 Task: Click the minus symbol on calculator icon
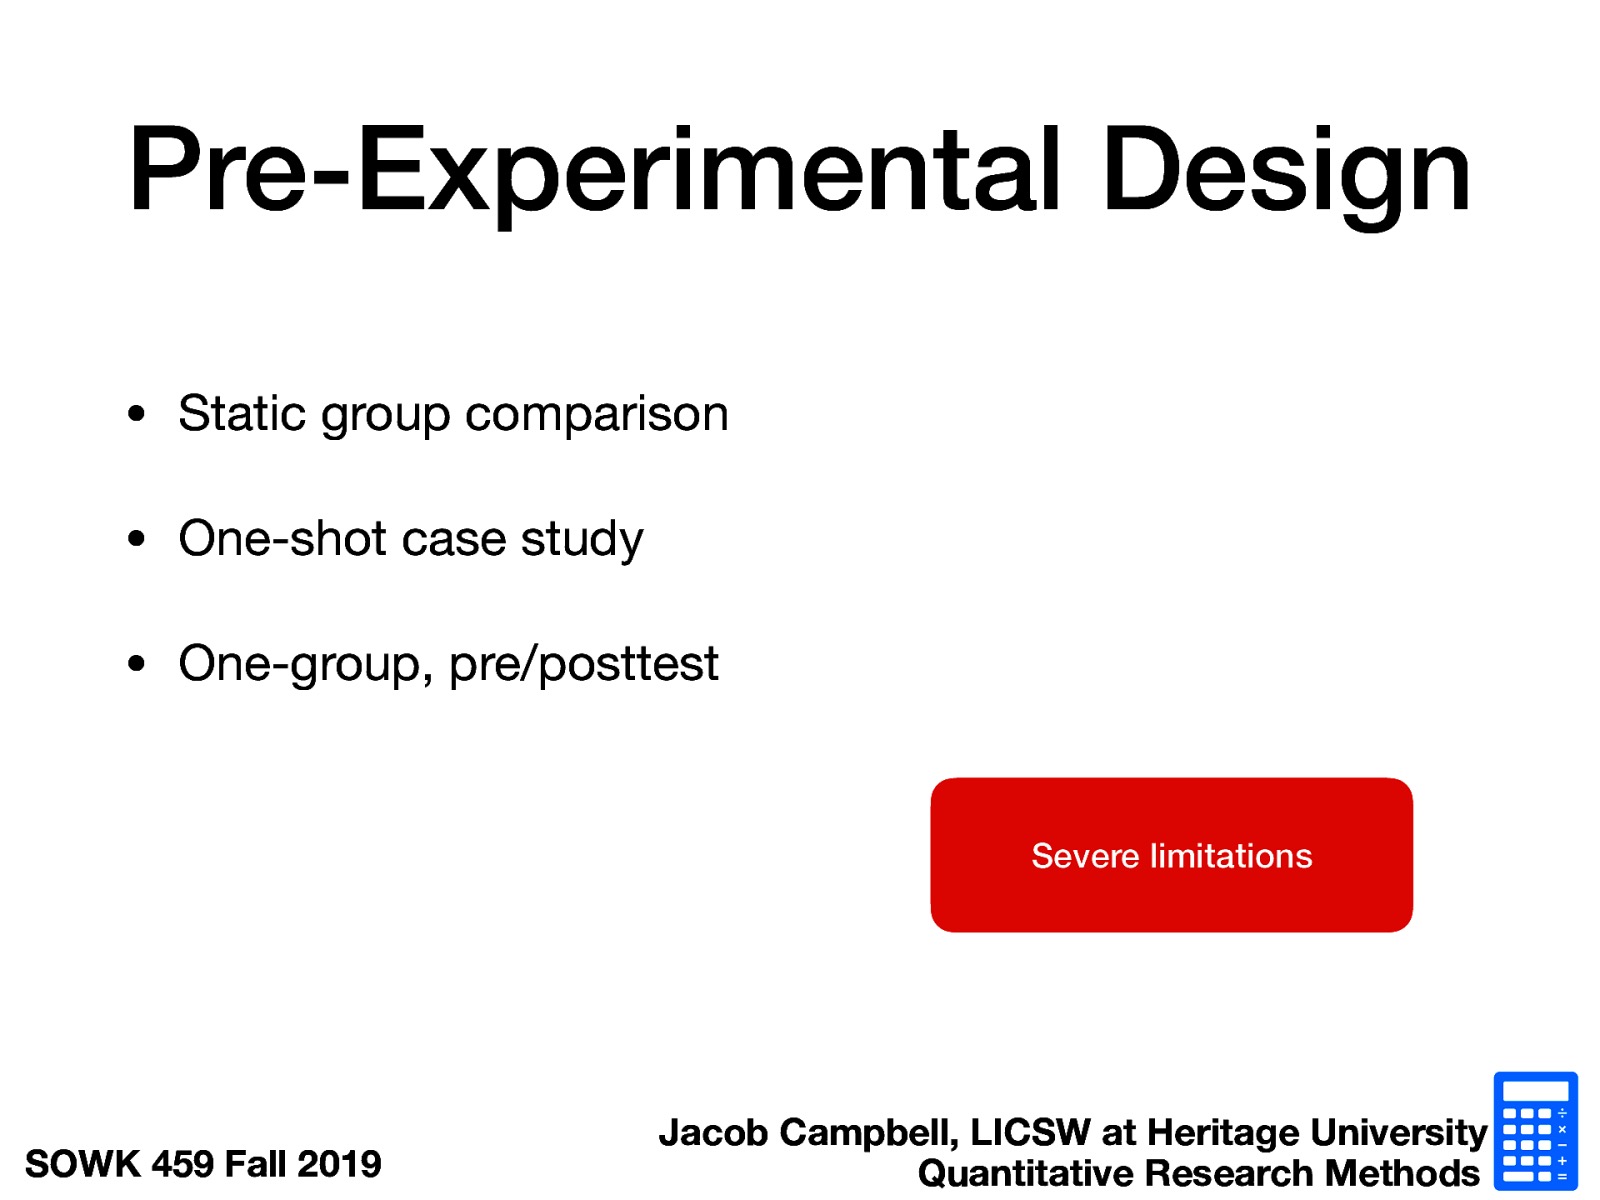coord(1562,1145)
